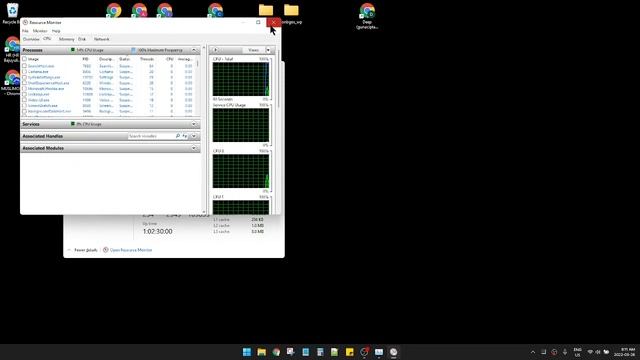Open the Deep Chrome shortcut on desktop
Screen dimensions: 640x360
point(367,16)
